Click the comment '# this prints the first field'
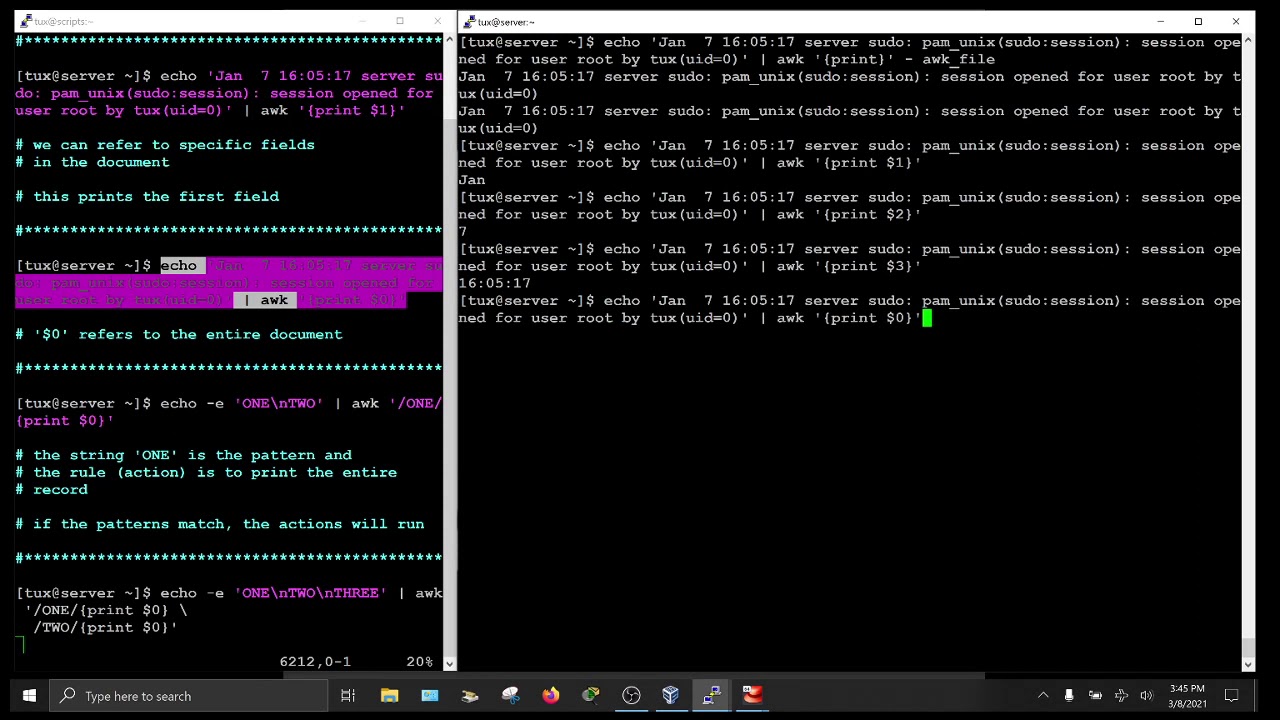This screenshot has height=720, width=1280. [147, 196]
